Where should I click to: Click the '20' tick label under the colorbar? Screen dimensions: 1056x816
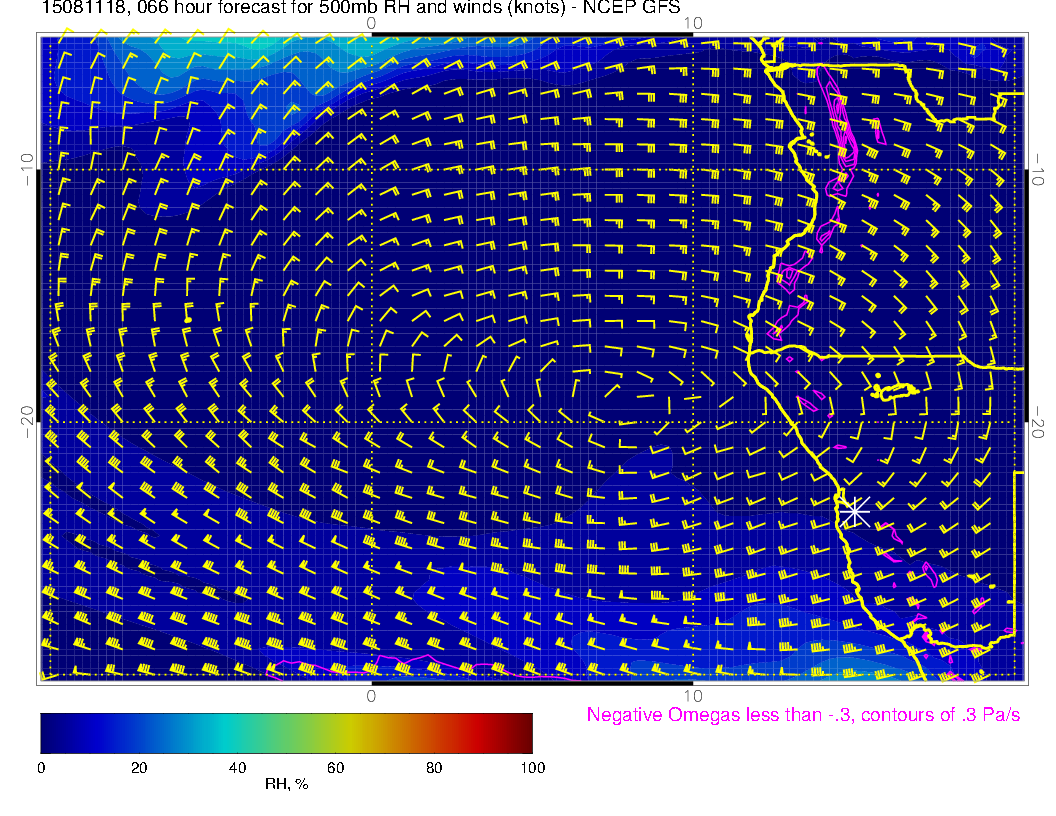tap(139, 767)
